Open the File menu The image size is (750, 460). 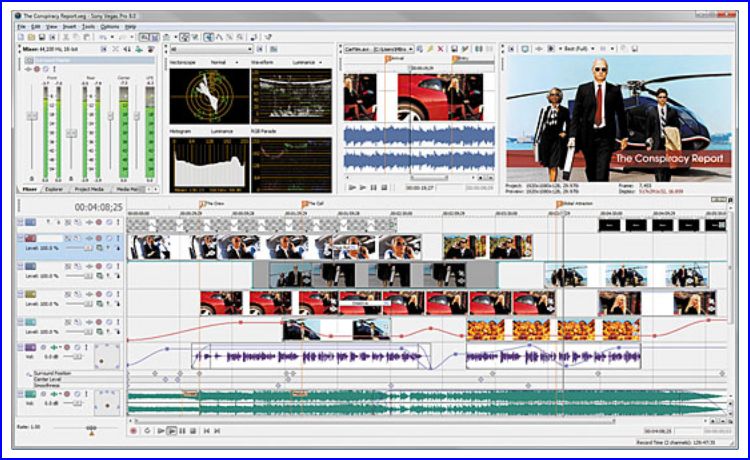22,26
